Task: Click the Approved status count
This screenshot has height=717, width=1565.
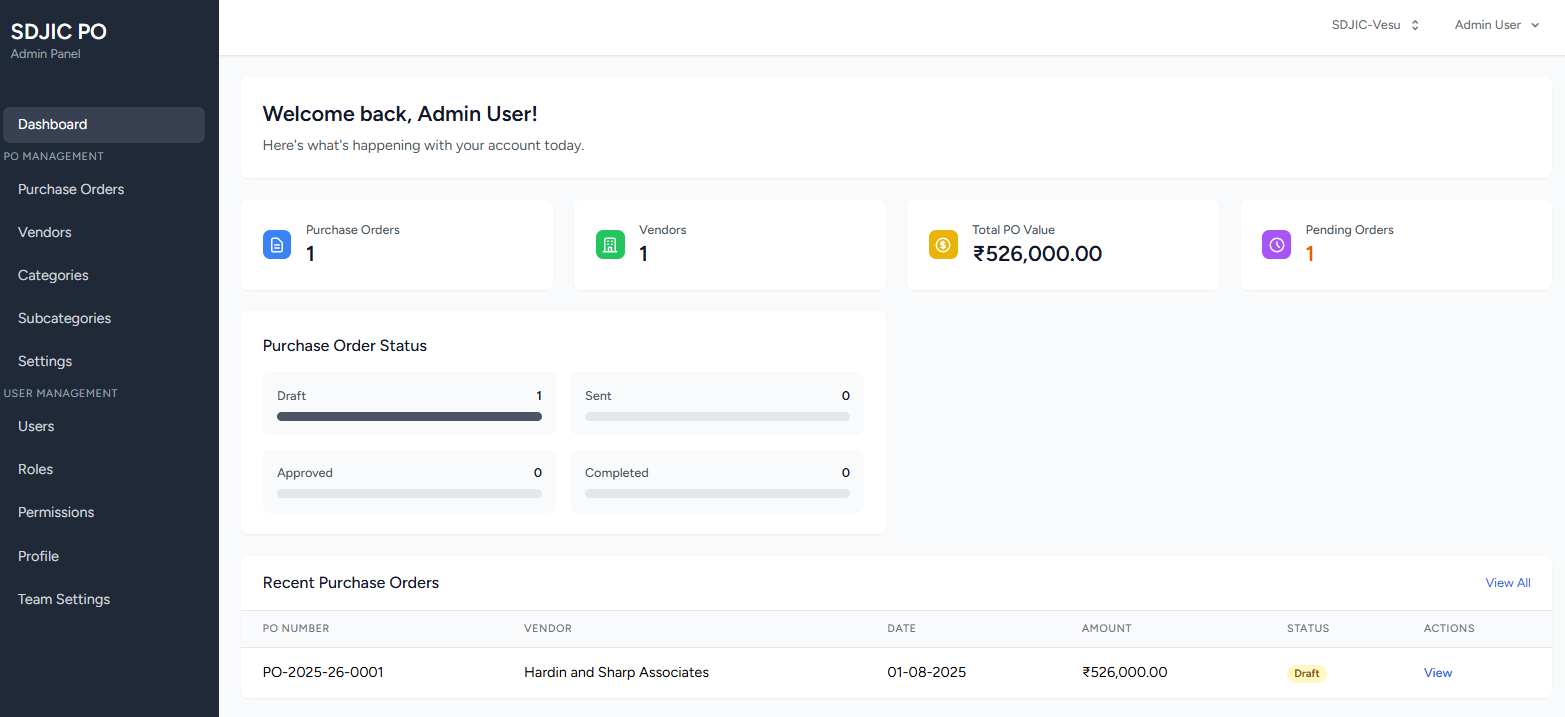Action: click(x=537, y=472)
